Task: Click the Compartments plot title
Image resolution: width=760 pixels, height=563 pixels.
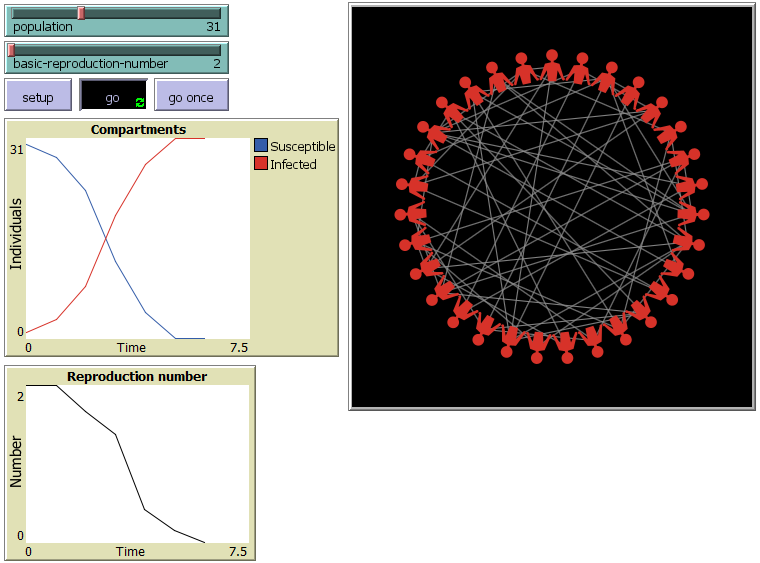Action: point(138,129)
